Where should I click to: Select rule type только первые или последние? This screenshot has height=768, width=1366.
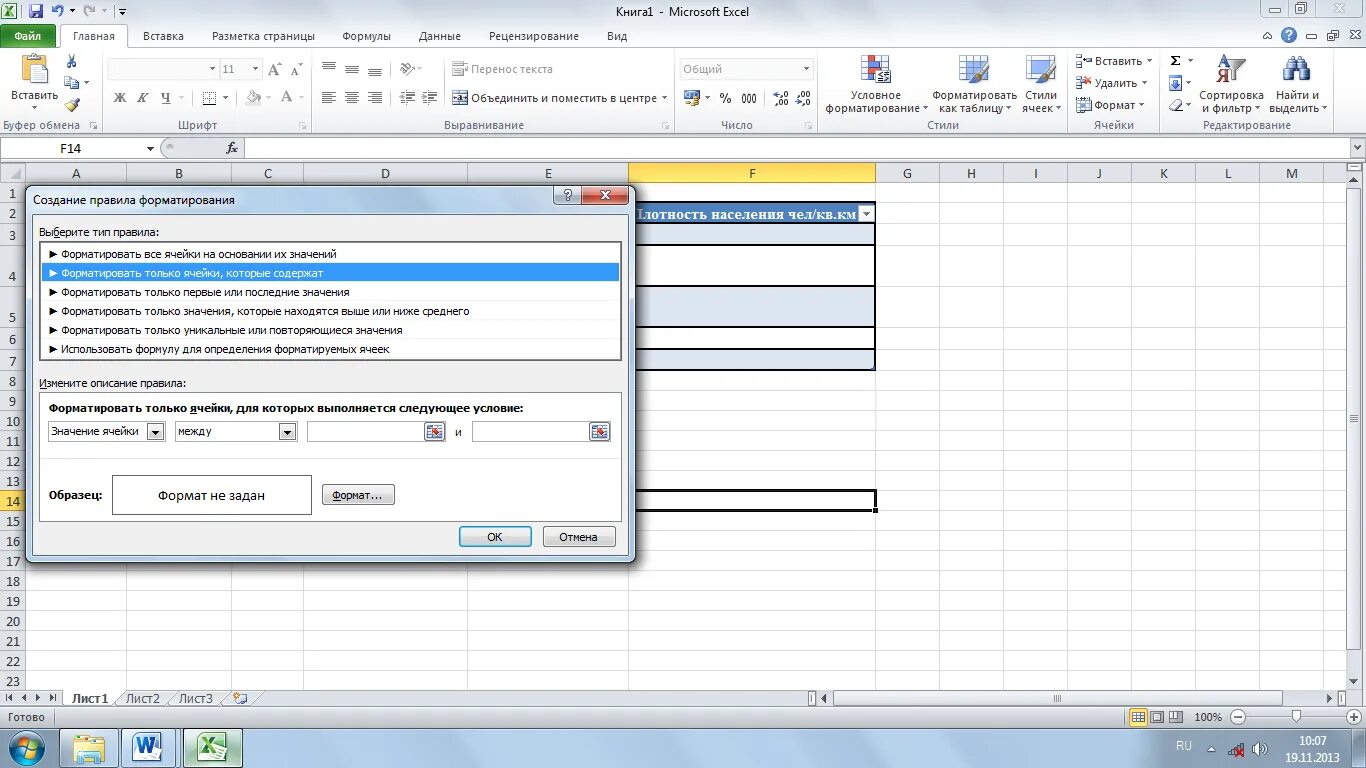click(331, 292)
